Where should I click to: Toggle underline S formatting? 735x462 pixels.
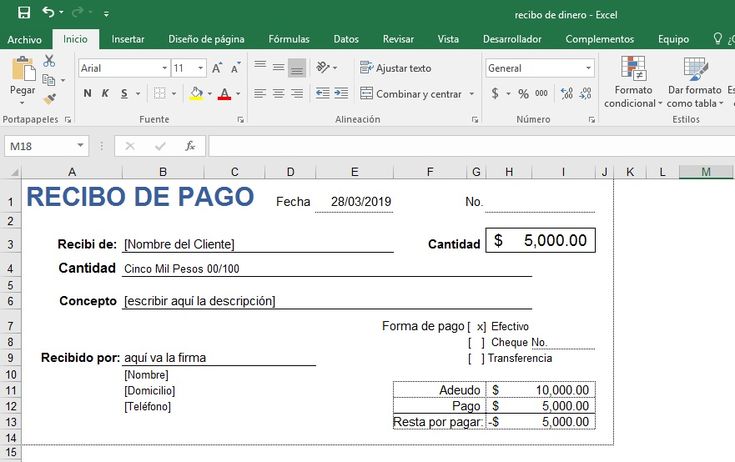[x=124, y=93]
